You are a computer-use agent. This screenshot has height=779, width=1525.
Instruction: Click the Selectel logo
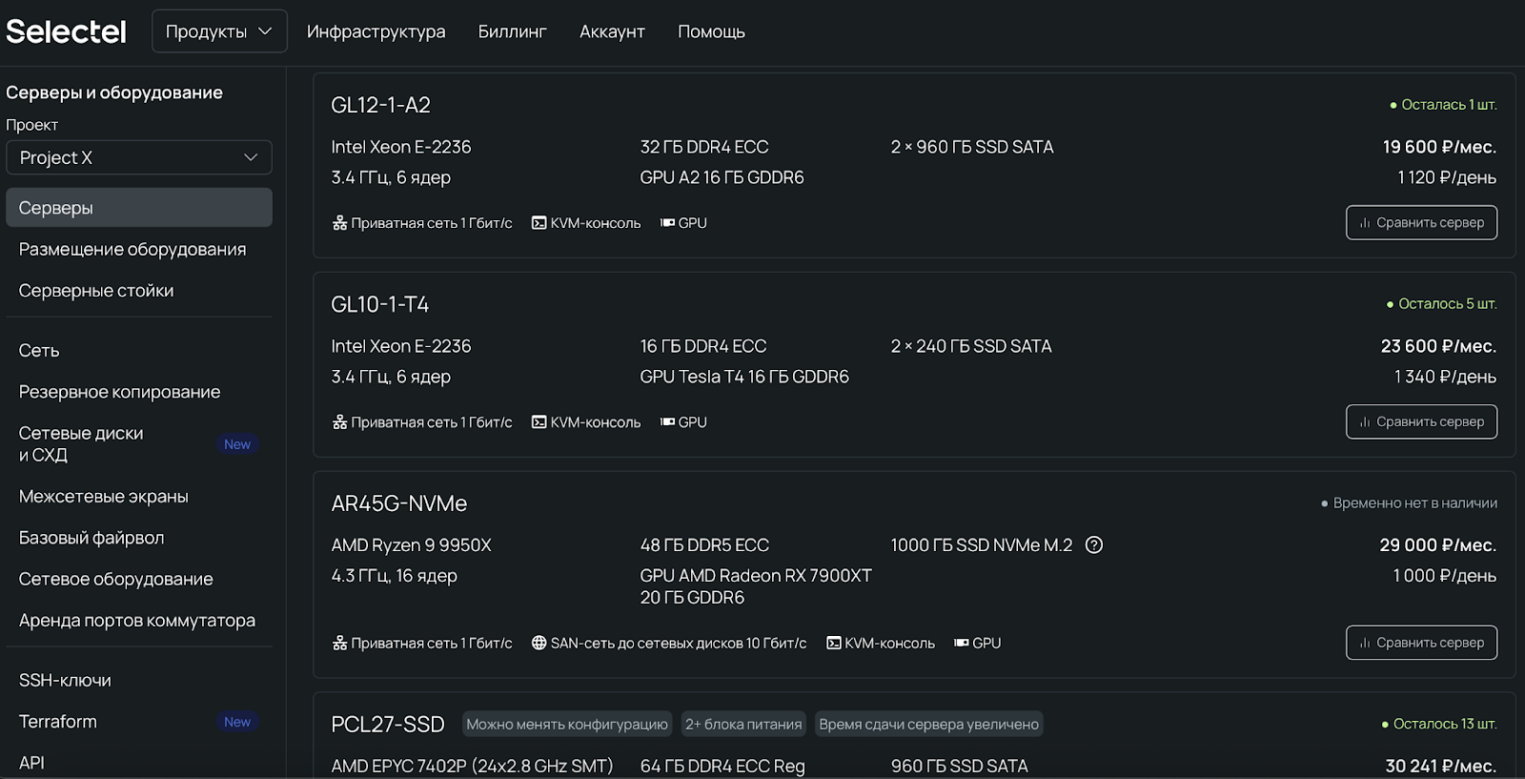pos(66,31)
